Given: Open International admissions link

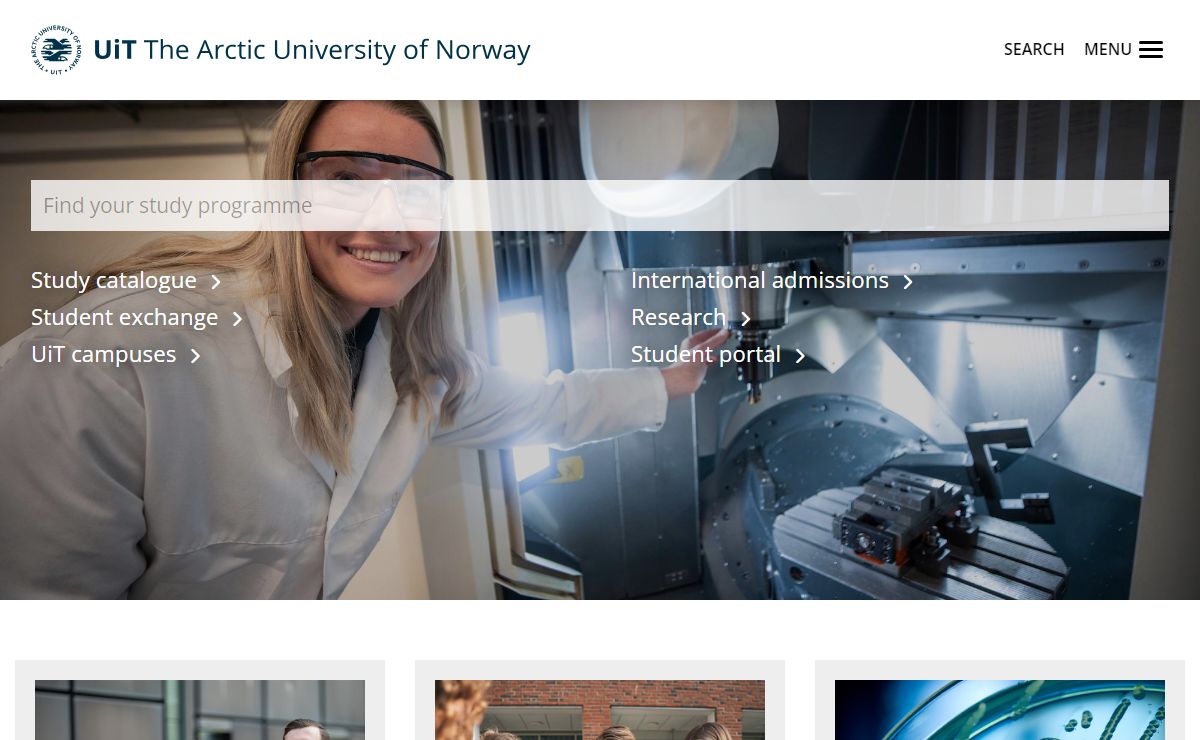Looking at the screenshot, I should click(x=760, y=280).
